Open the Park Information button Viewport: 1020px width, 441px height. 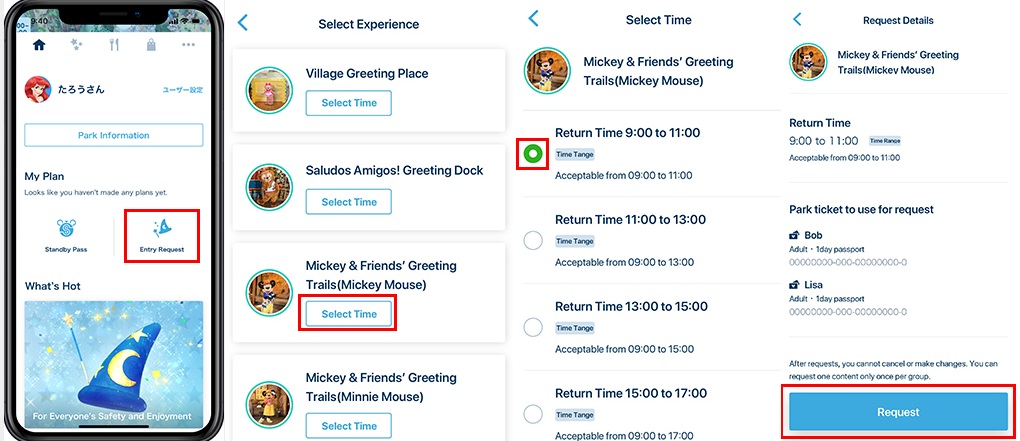[x=113, y=135]
